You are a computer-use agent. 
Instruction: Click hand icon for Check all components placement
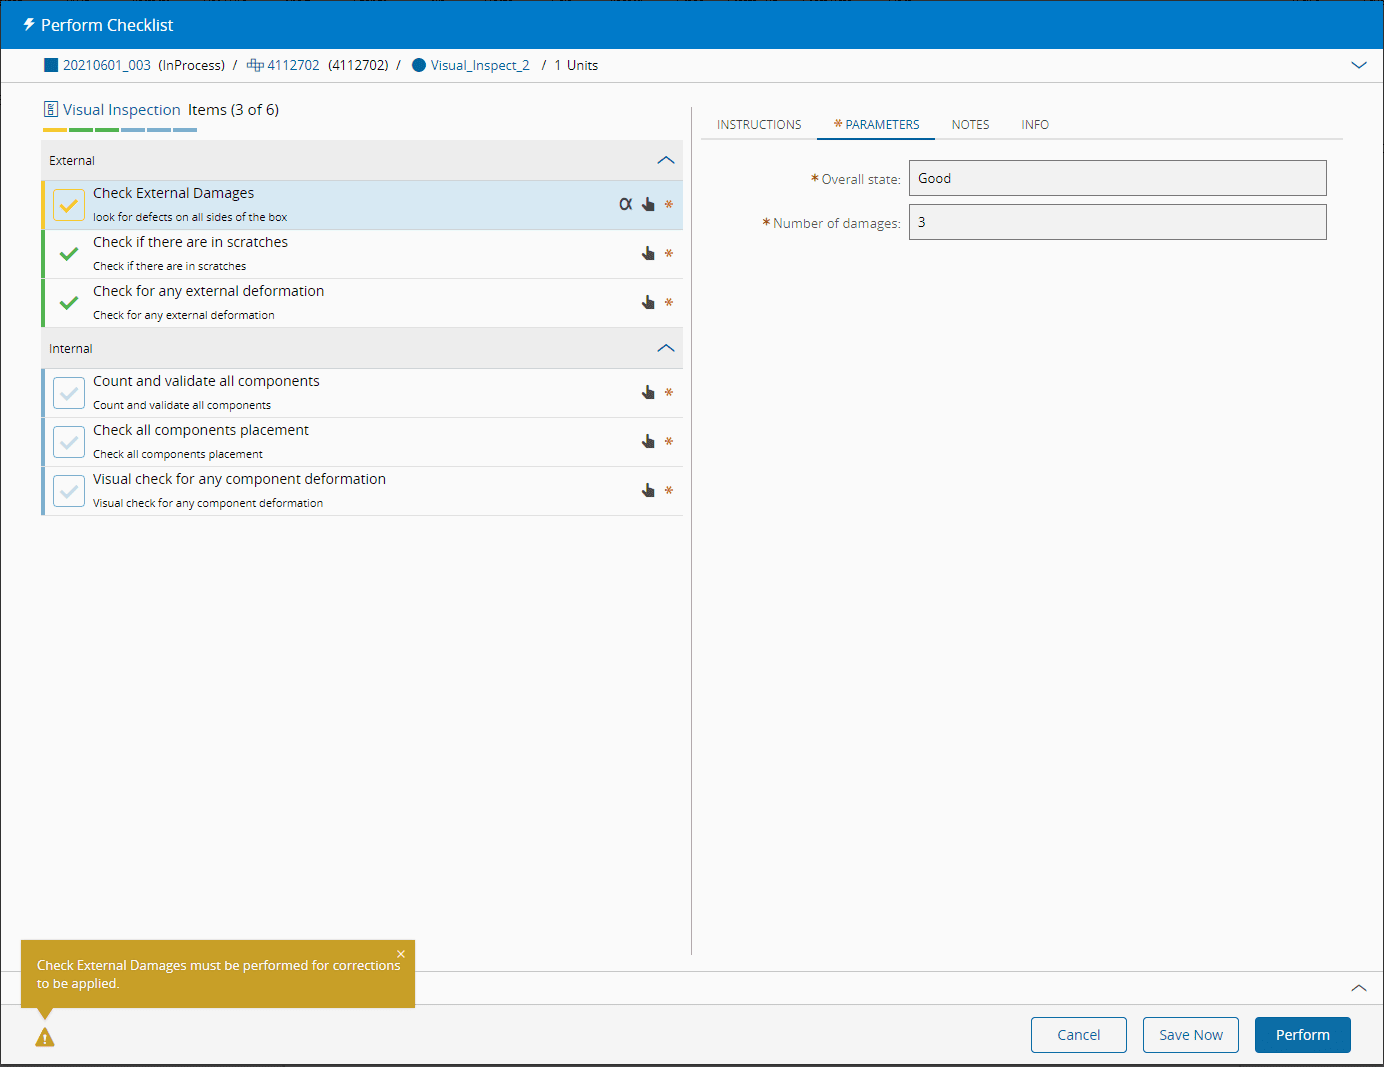coord(648,441)
